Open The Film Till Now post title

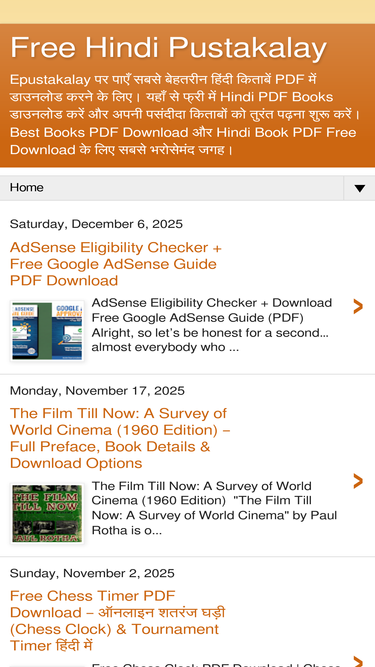point(120,438)
